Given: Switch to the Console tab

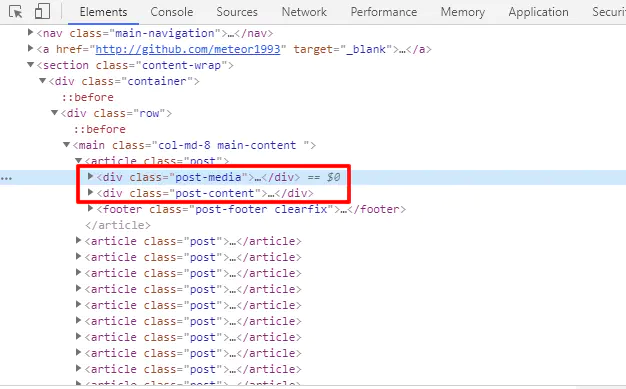Looking at the screenshot, I should click(172, 12).
